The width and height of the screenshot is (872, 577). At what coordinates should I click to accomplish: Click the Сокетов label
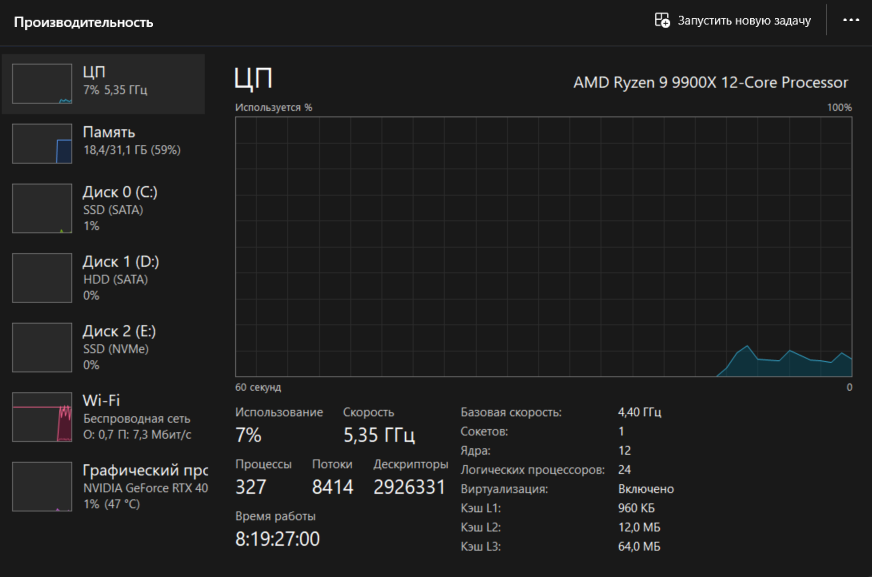click(484, 431)
